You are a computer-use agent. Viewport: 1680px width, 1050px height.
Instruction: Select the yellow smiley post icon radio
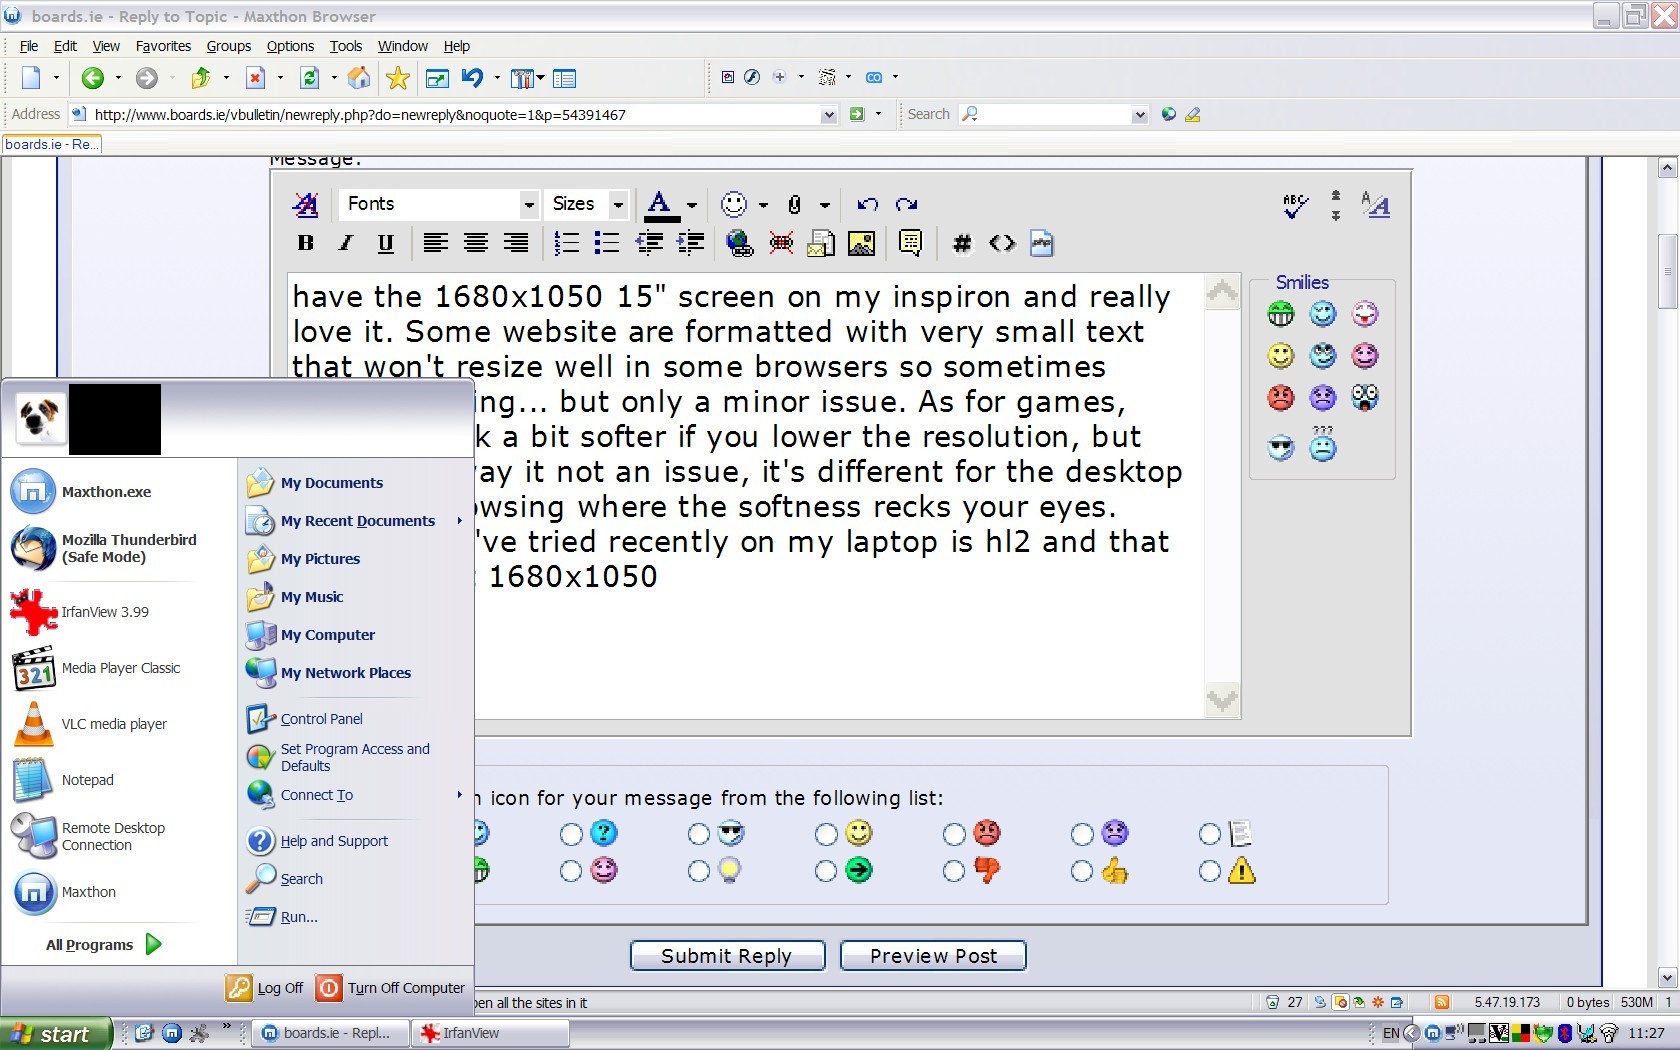point(826,834)
